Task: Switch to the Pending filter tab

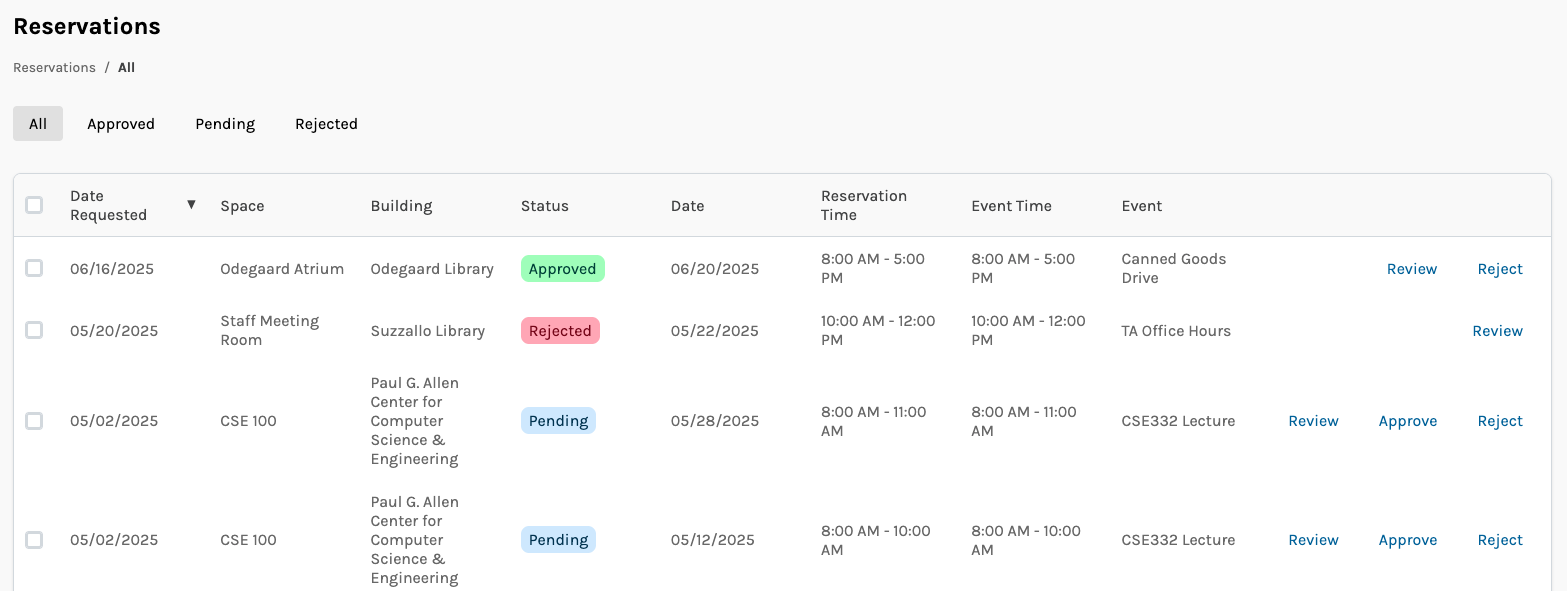Action: pyautogui.click(x=225, y=123)
